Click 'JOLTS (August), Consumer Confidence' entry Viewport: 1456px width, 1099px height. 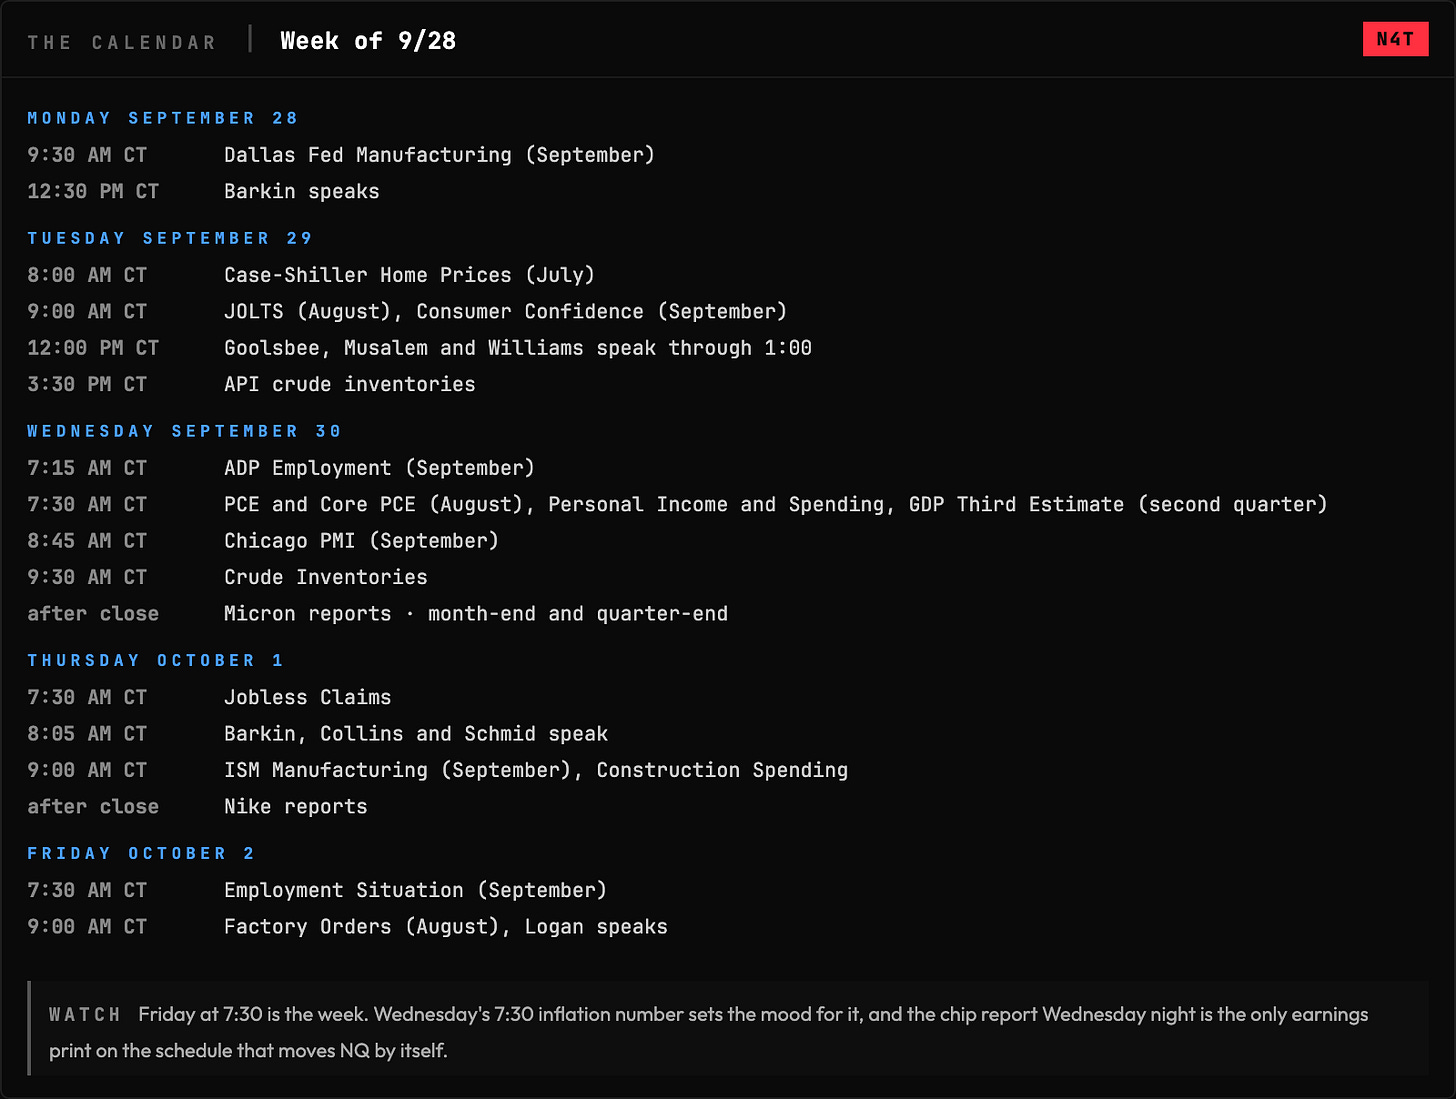505,311
